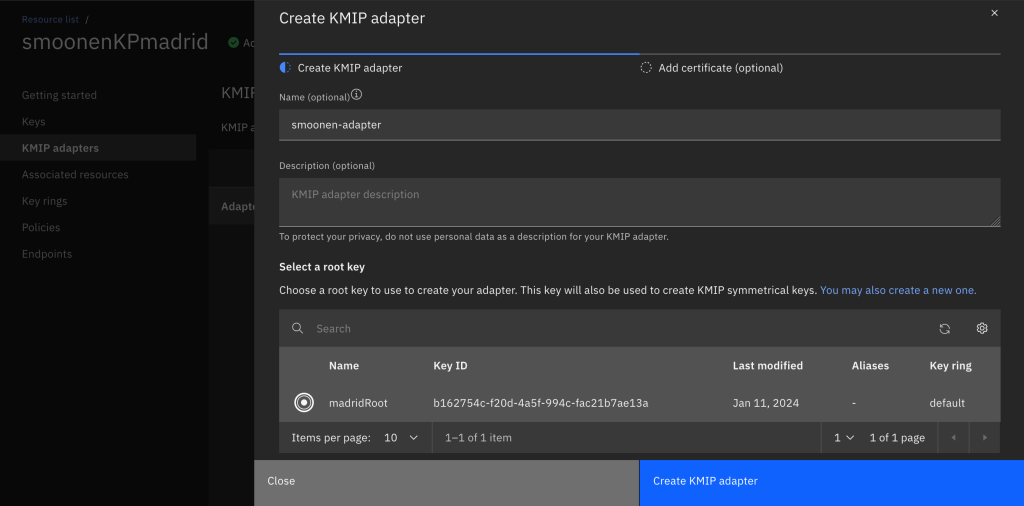This screenshot has height=506, width=1024.
Task: Click the info icon next to Name
Action: (x=357, y=96)
